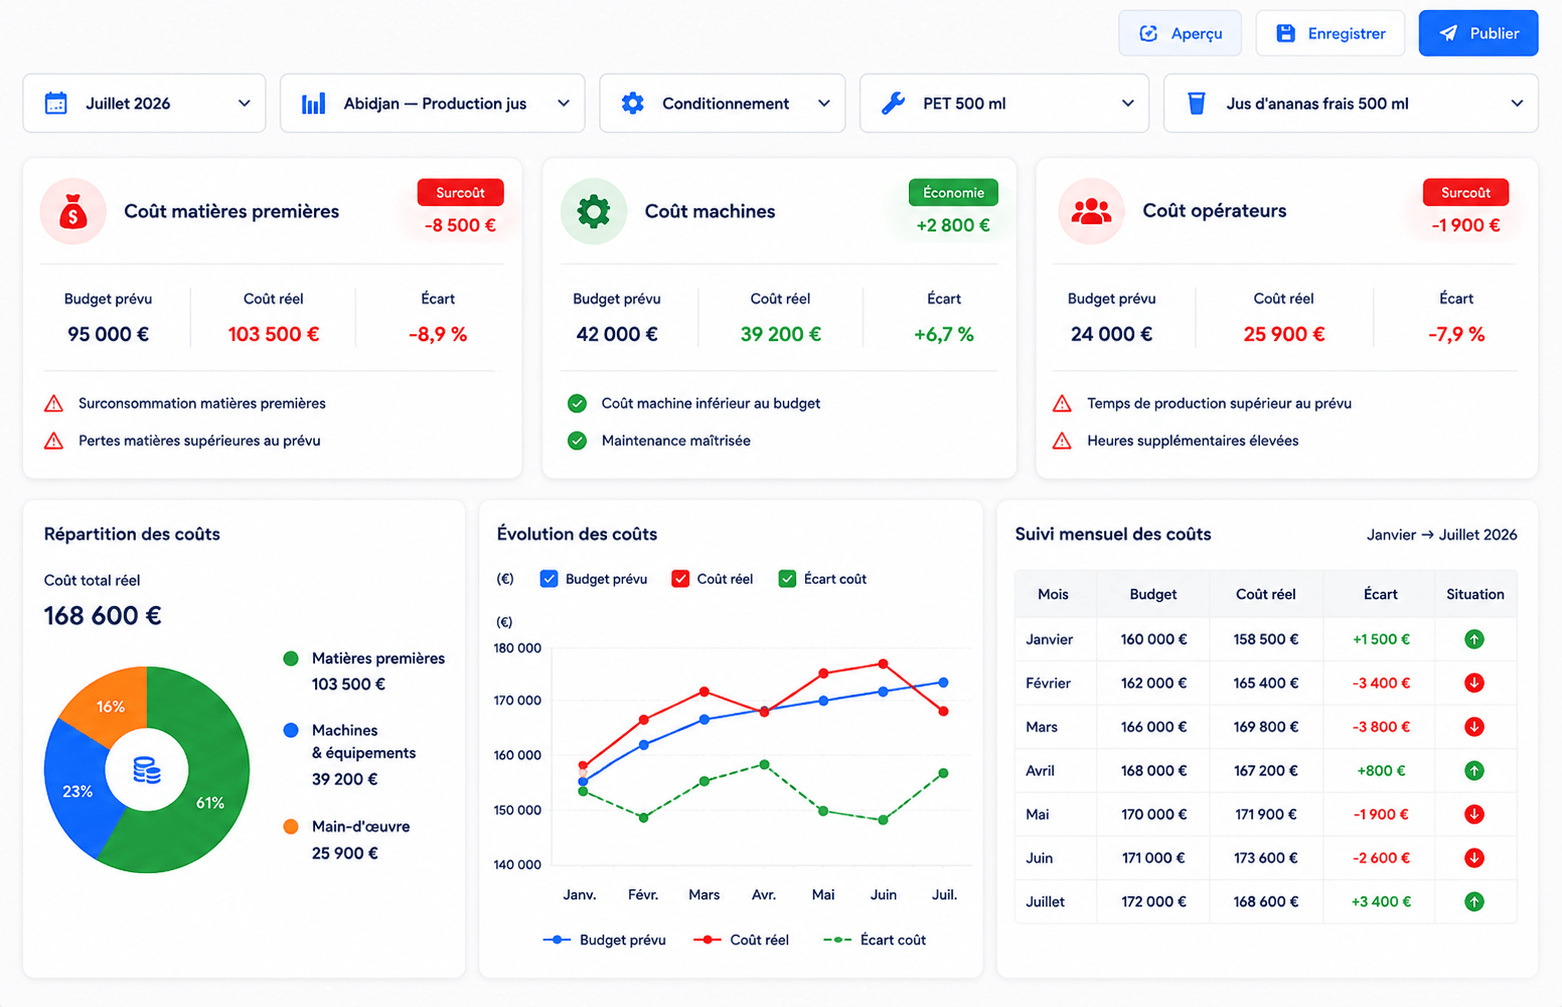Click the Publier button
Viewport: 1562px width, 1007px height.
(x=1478, y=33)
